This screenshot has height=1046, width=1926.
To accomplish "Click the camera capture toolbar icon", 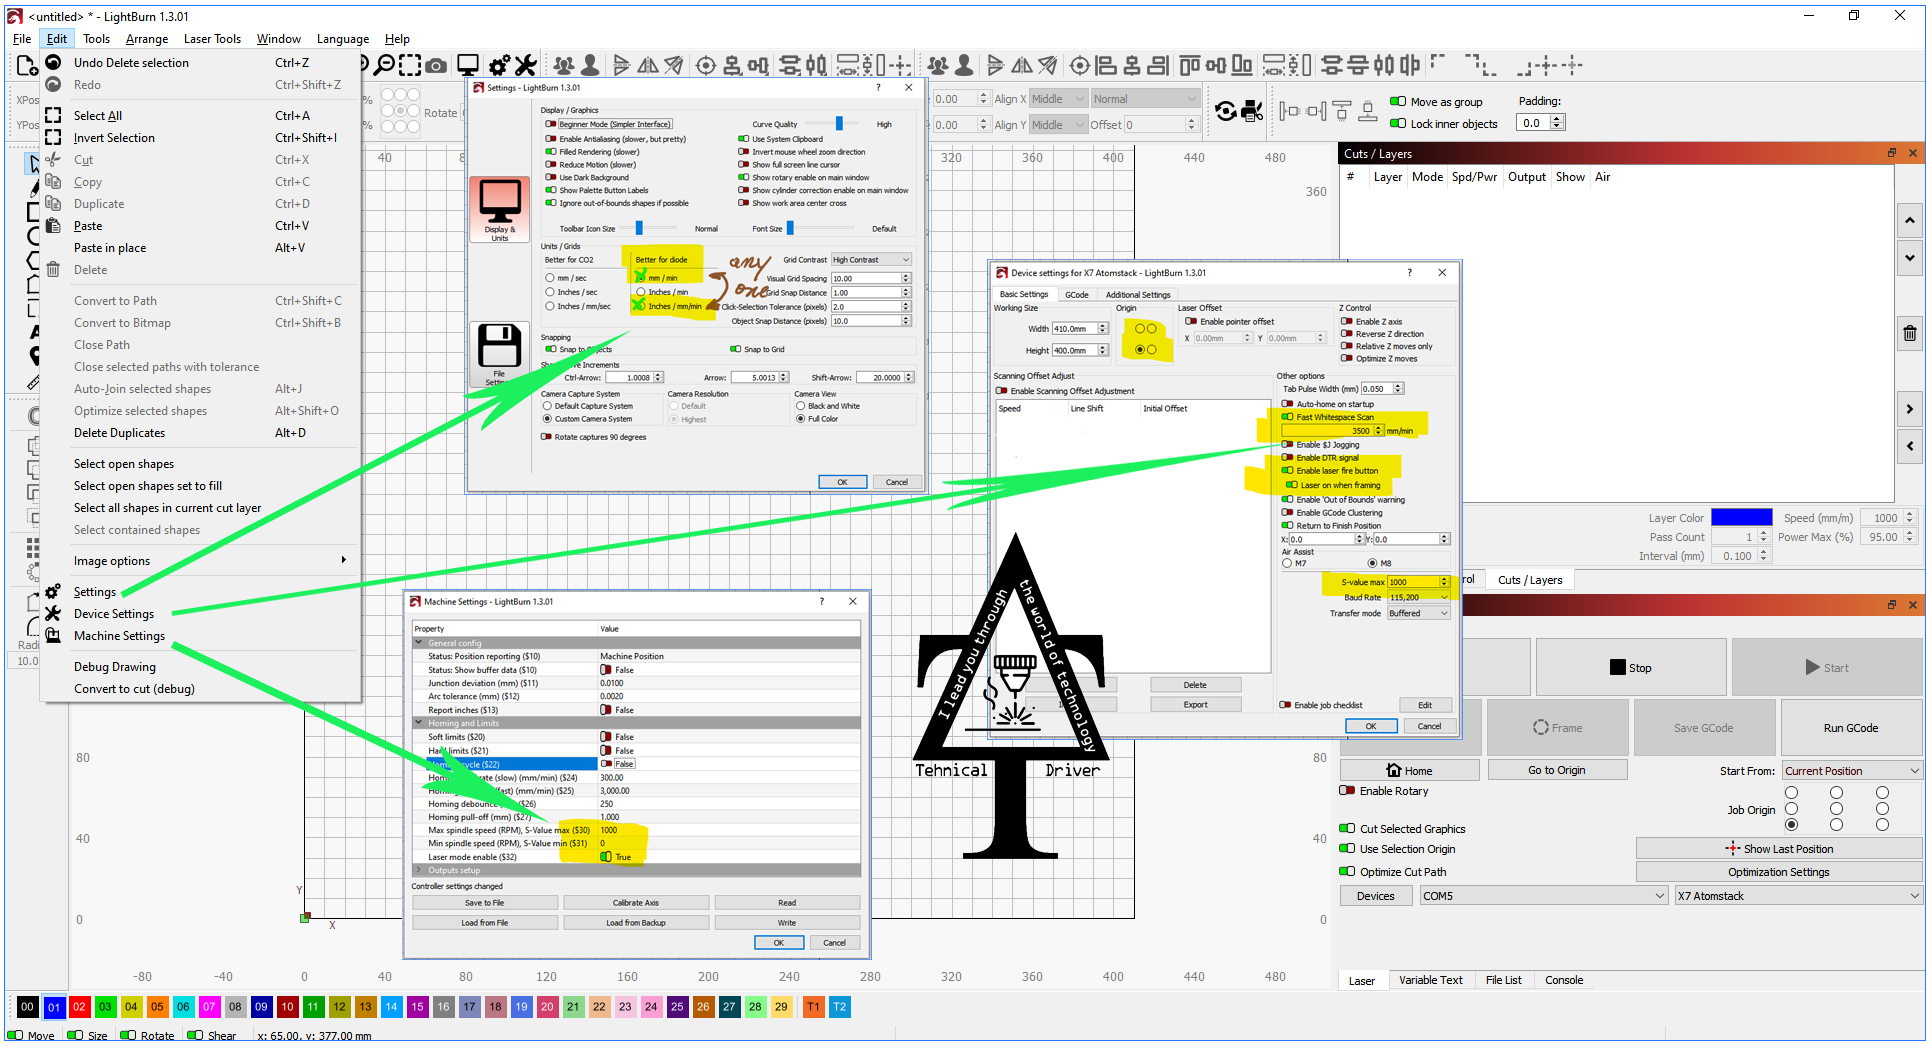I will (436, 66).
